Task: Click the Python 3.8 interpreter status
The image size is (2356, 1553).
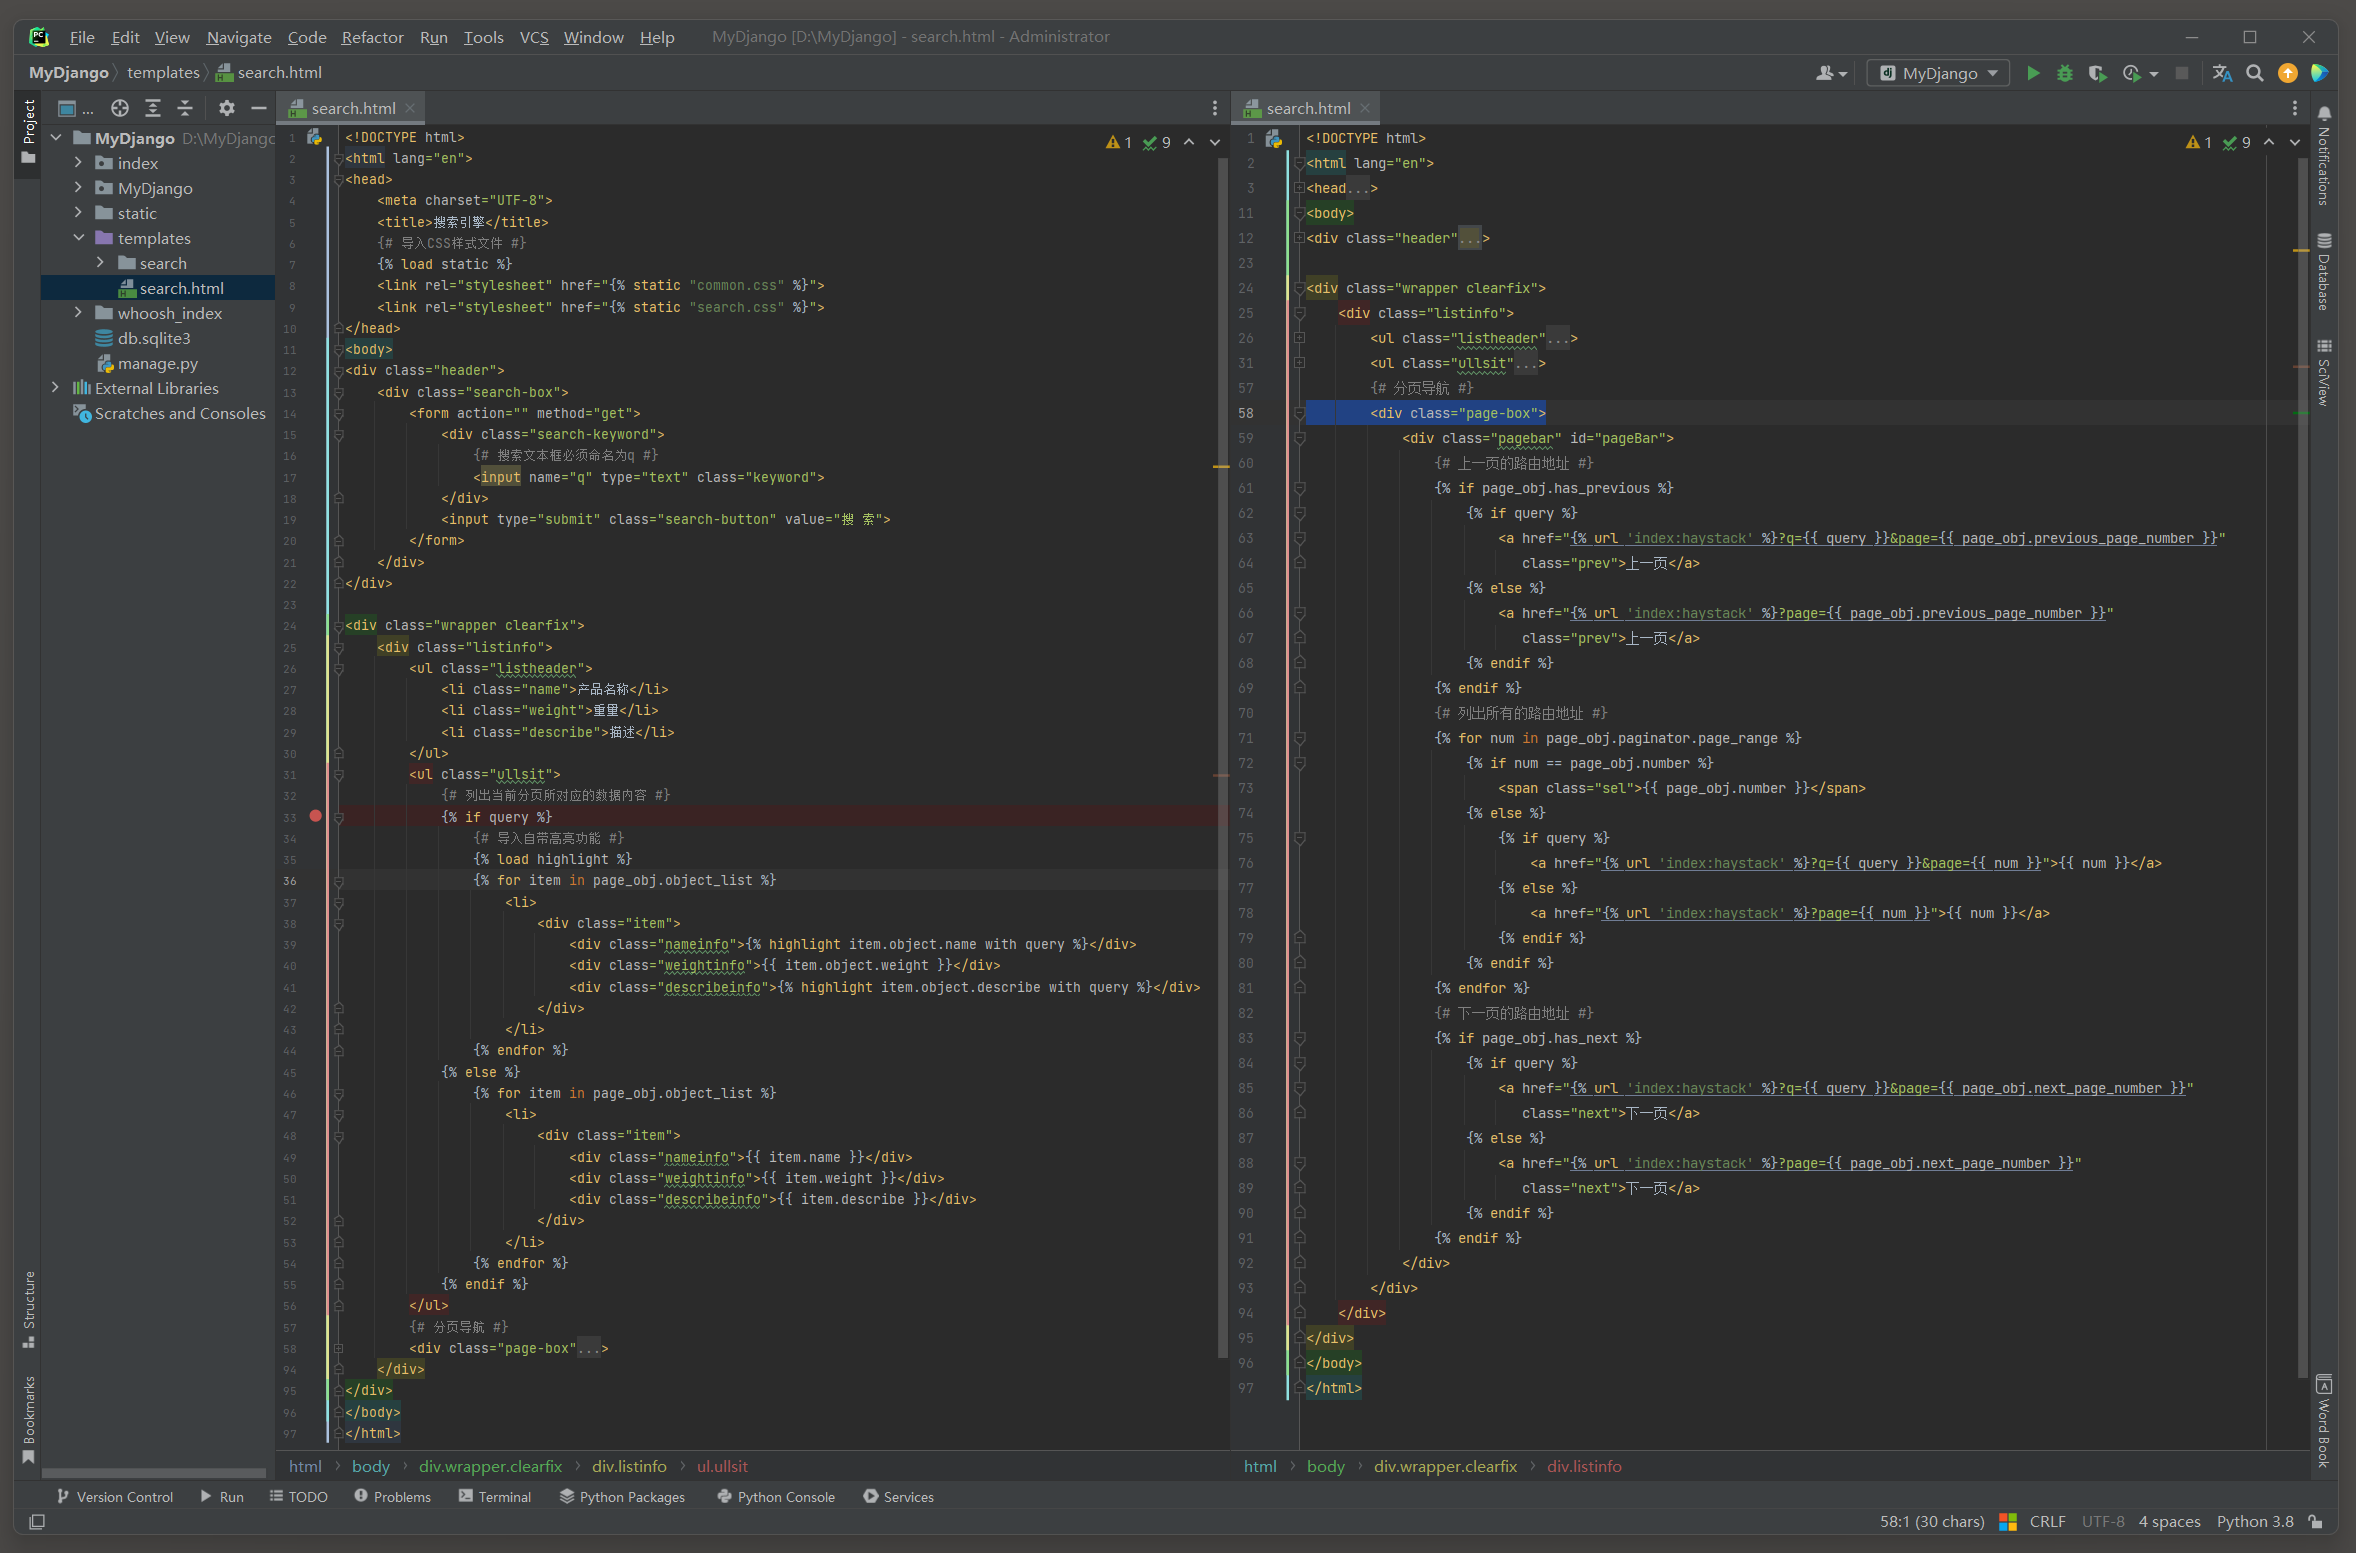Action: tap(2254, 1521)
